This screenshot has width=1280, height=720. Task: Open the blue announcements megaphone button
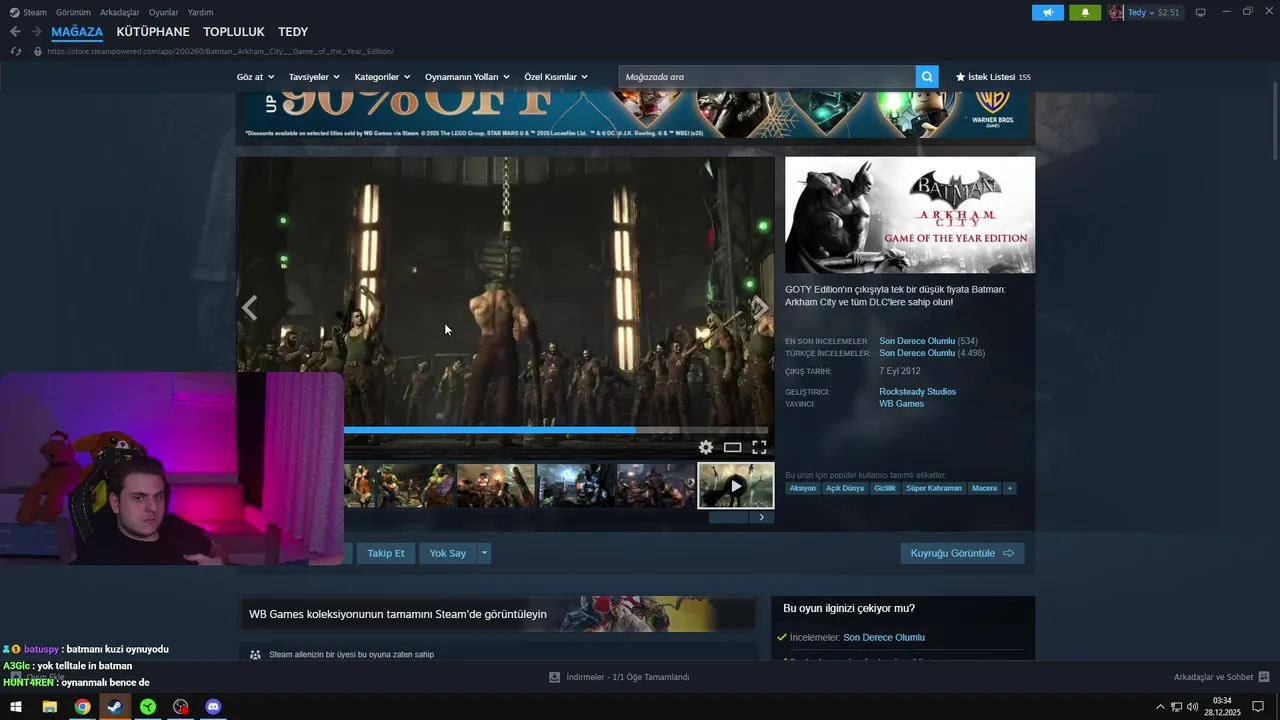click(1048, 12)
